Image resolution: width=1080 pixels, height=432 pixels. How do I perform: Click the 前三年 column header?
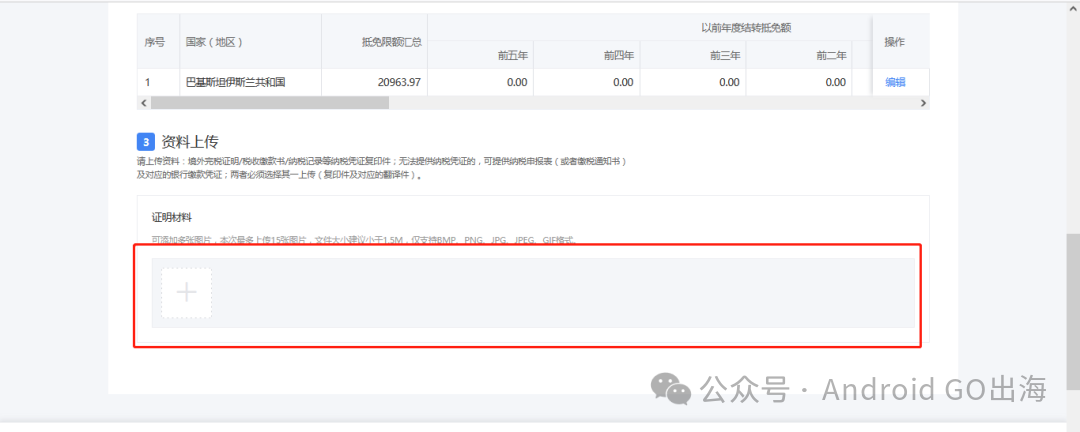click(692, 55)
